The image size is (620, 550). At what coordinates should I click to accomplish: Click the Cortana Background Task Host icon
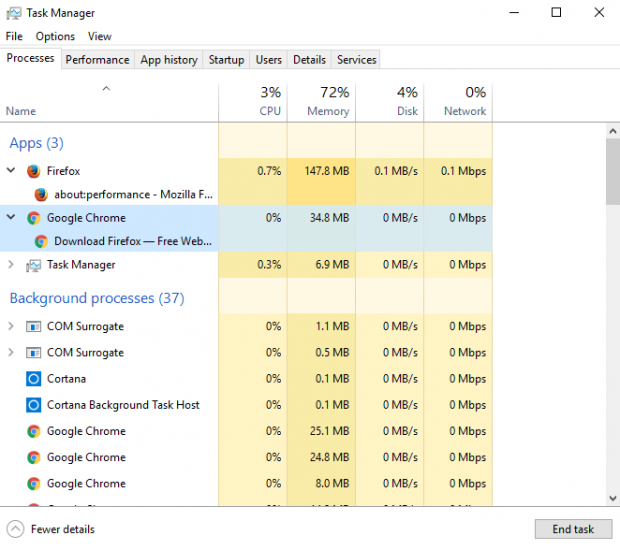[33, 405]
